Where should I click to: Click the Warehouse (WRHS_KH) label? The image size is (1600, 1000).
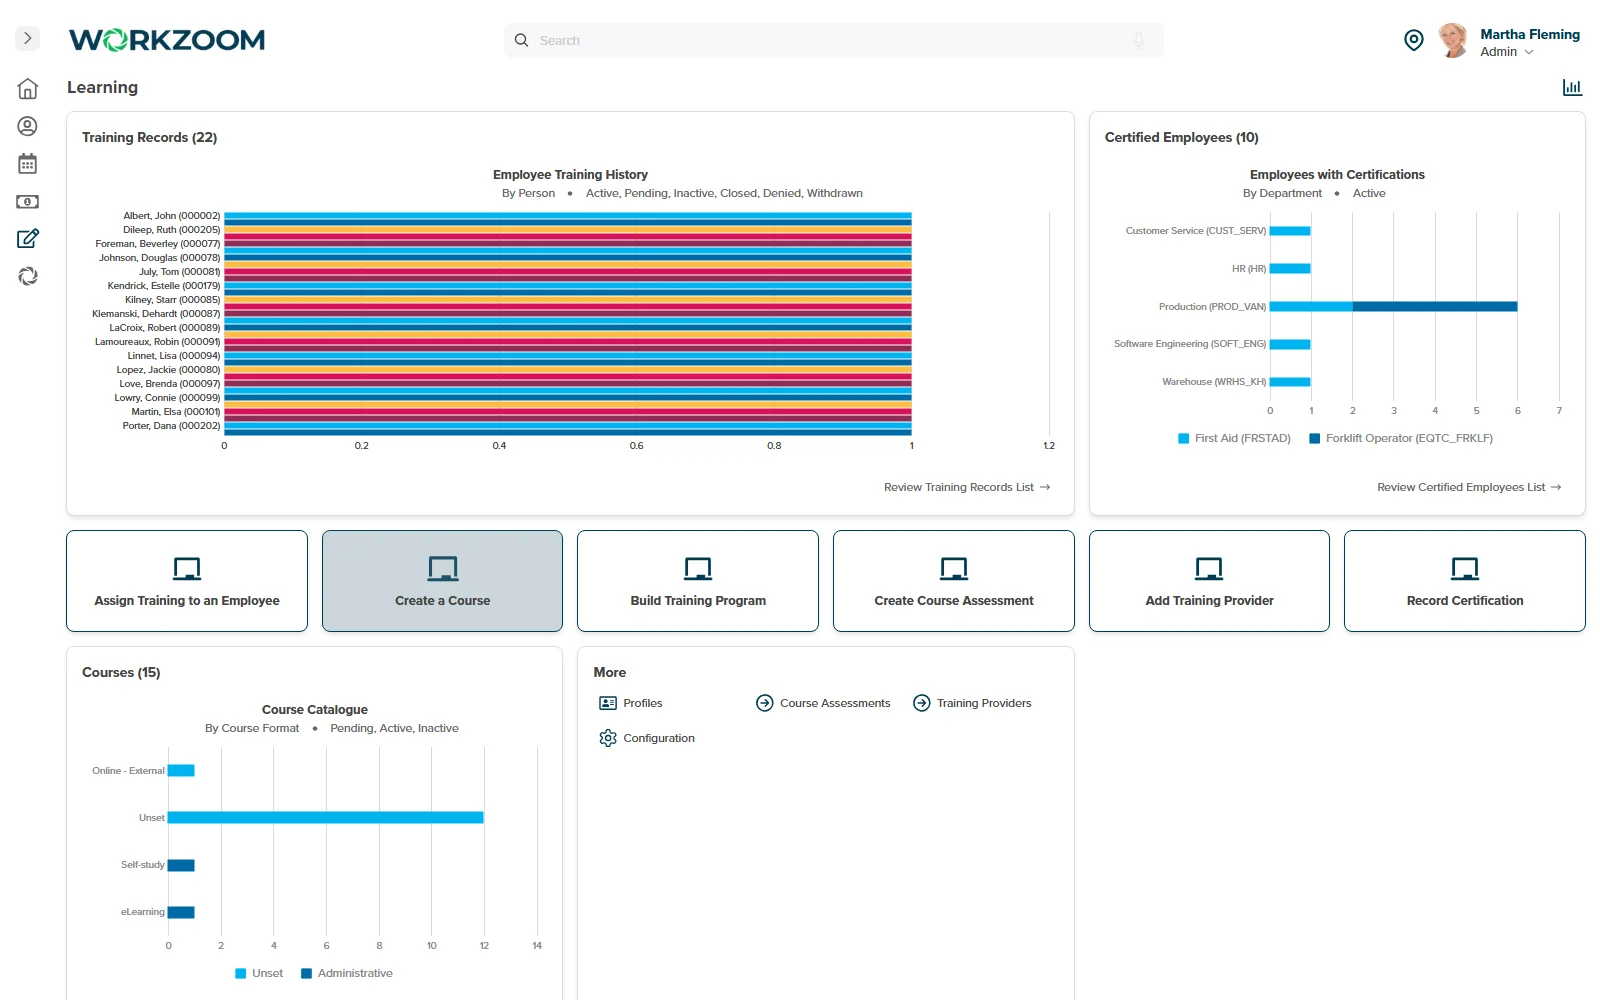(1214, 382)
